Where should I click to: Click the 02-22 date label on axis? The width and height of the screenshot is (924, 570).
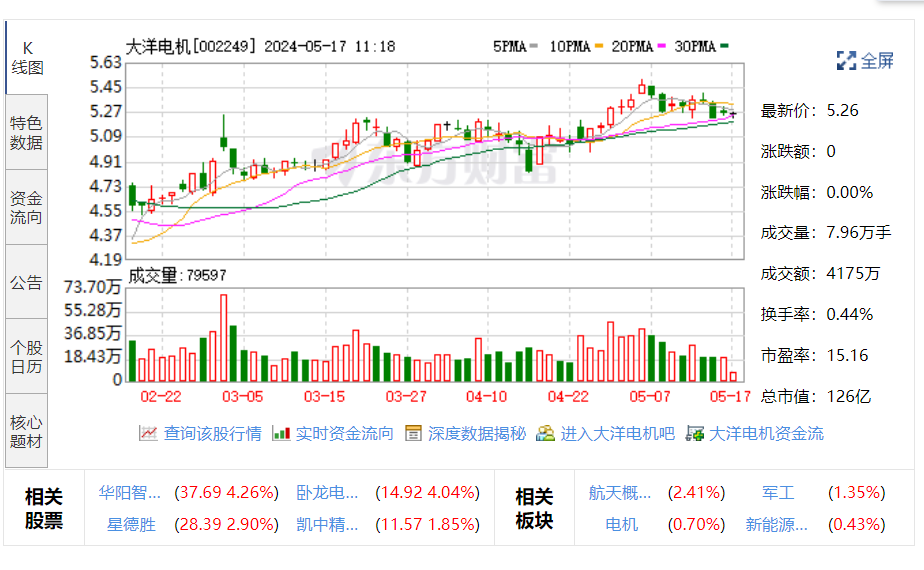[161, 397]
